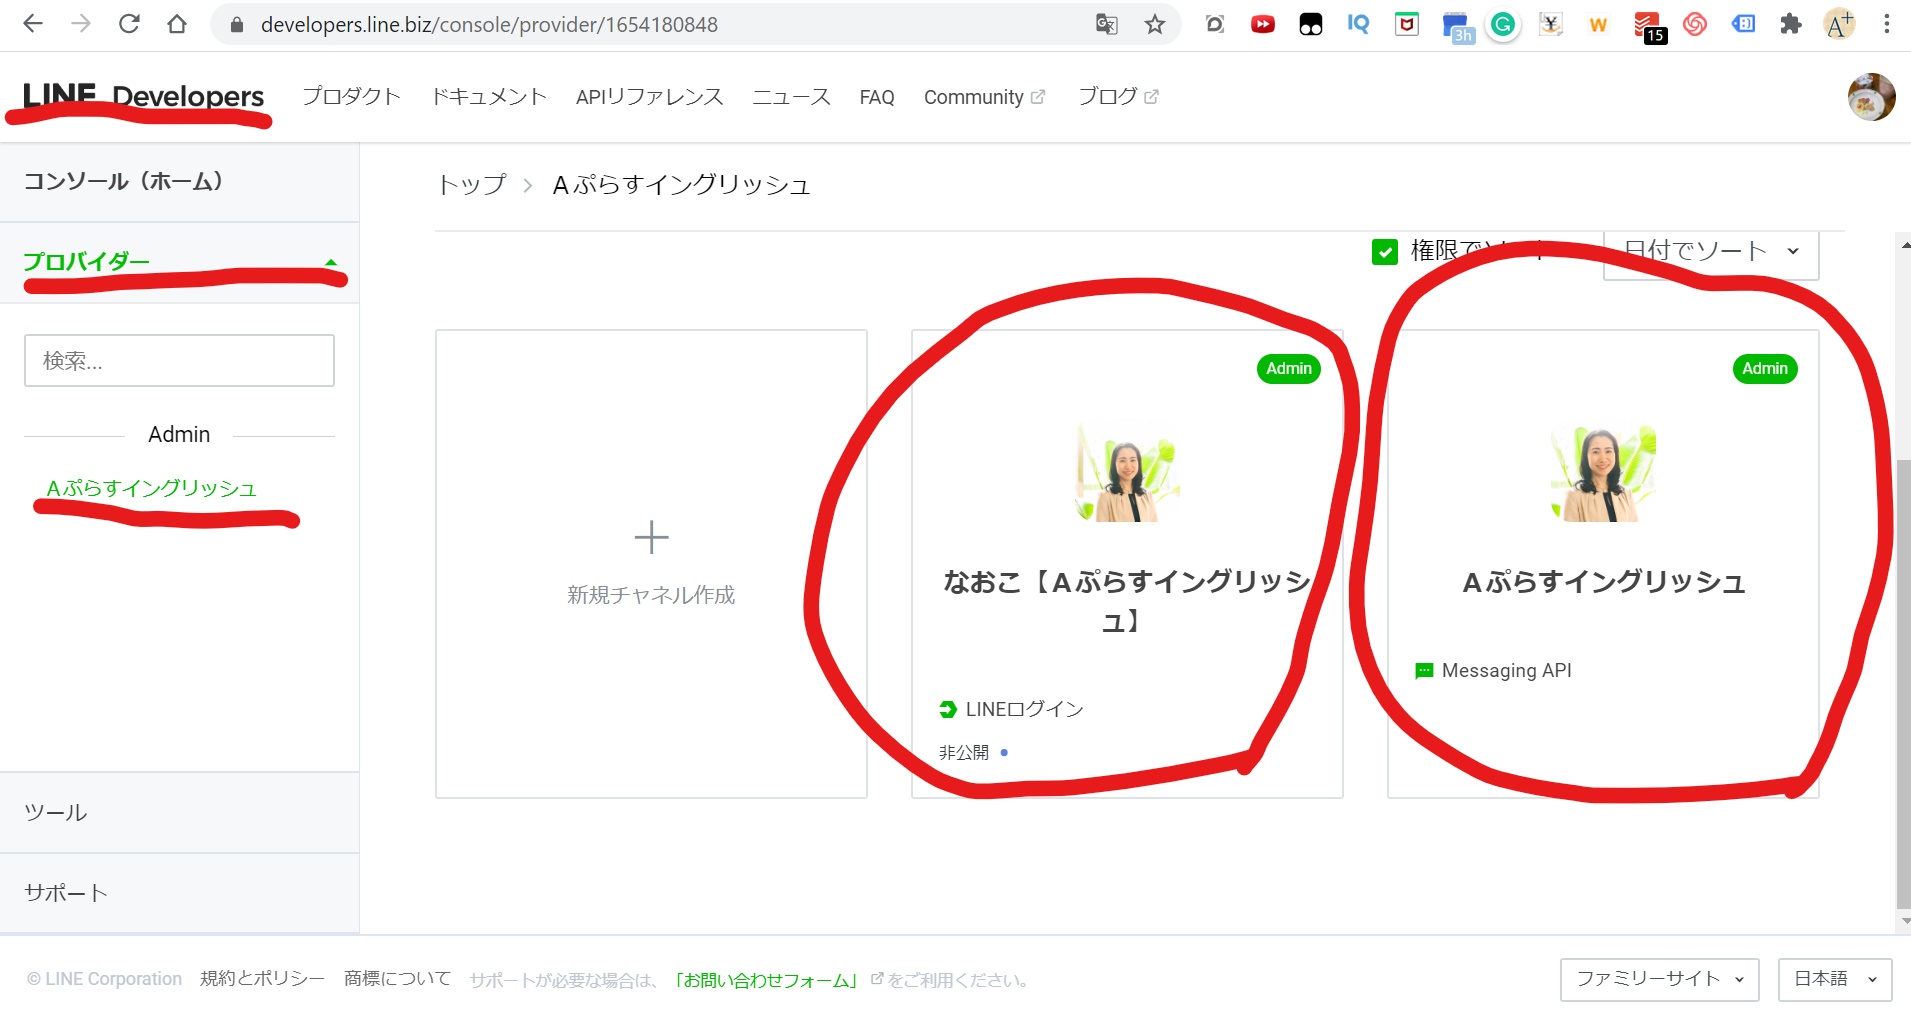Viewport: 1911px width, 1024px height.
Task: Open the puzzle-piece extensions menu
Action: pyautogui.click(x=1791, y=24)
